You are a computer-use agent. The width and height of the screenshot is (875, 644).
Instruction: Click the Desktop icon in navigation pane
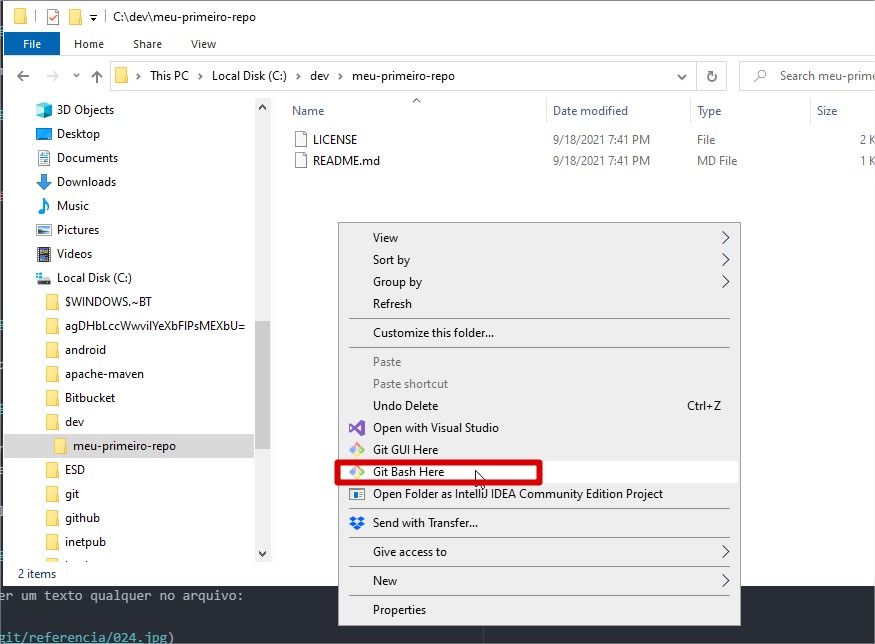click(44, 134)
